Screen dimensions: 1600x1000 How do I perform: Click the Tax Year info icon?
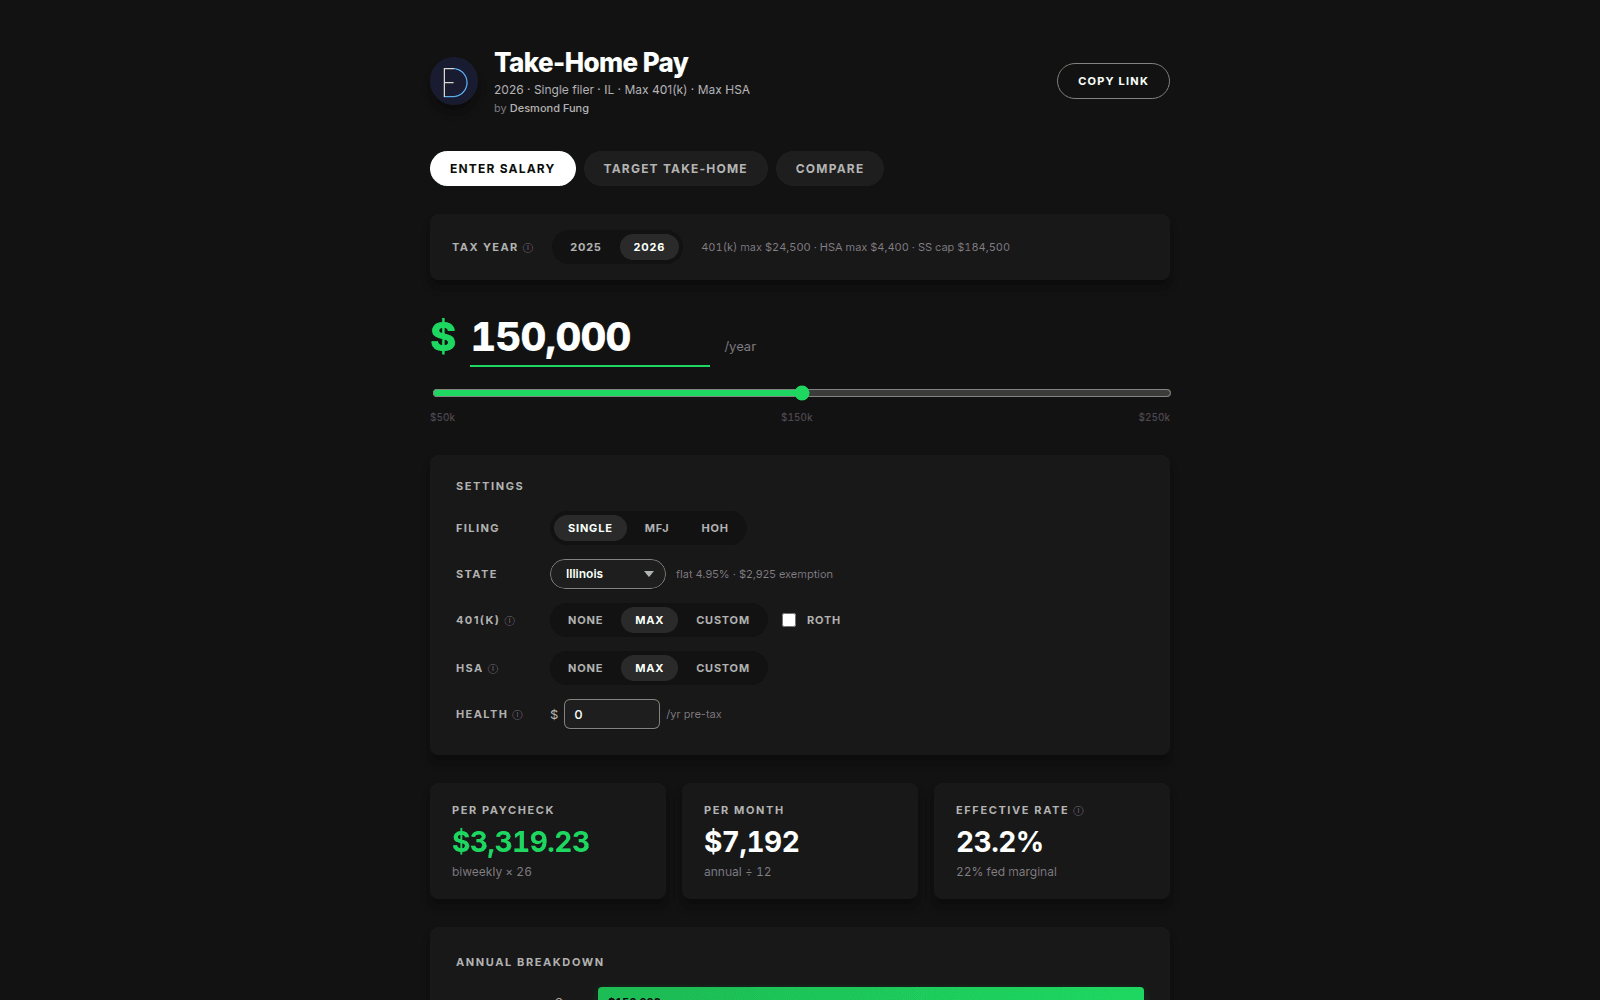527,247
